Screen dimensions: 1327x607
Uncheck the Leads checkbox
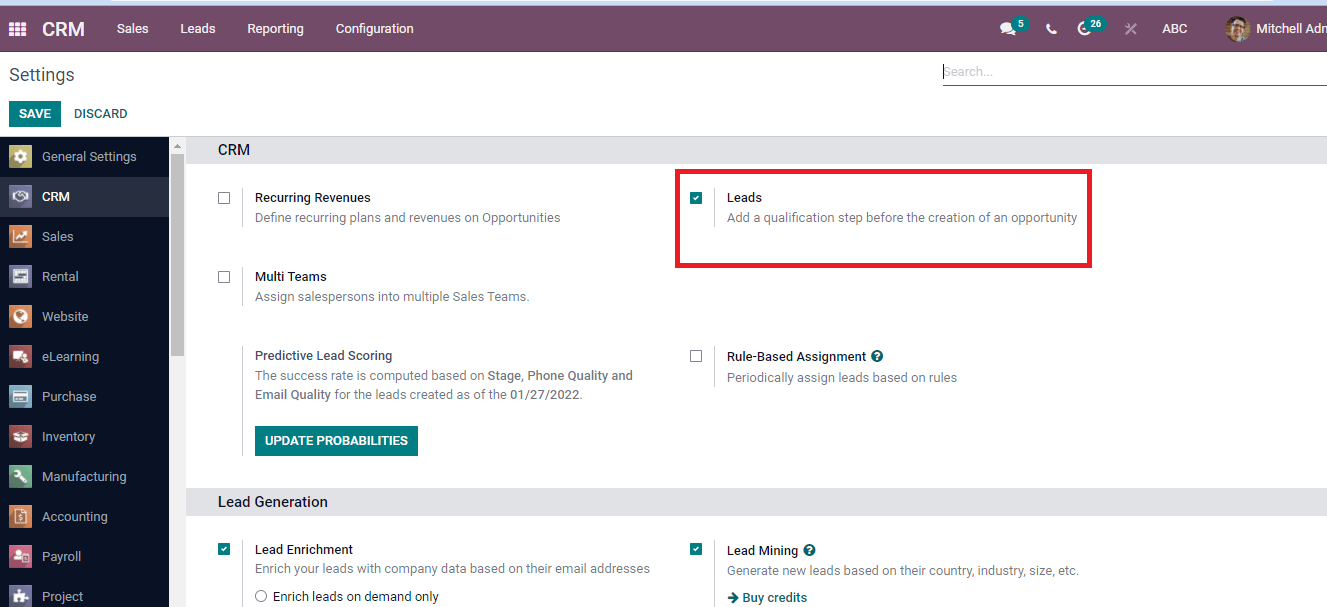[x=696, y=198]
